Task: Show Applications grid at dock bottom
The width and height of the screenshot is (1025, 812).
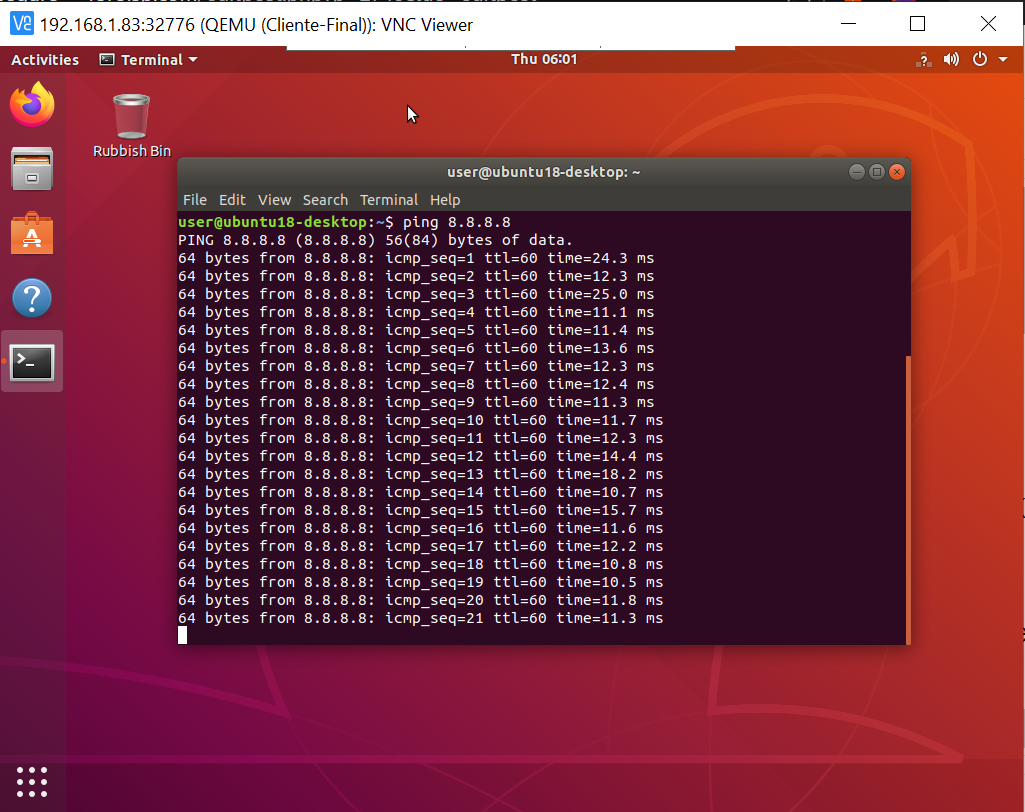Action: 32,781
